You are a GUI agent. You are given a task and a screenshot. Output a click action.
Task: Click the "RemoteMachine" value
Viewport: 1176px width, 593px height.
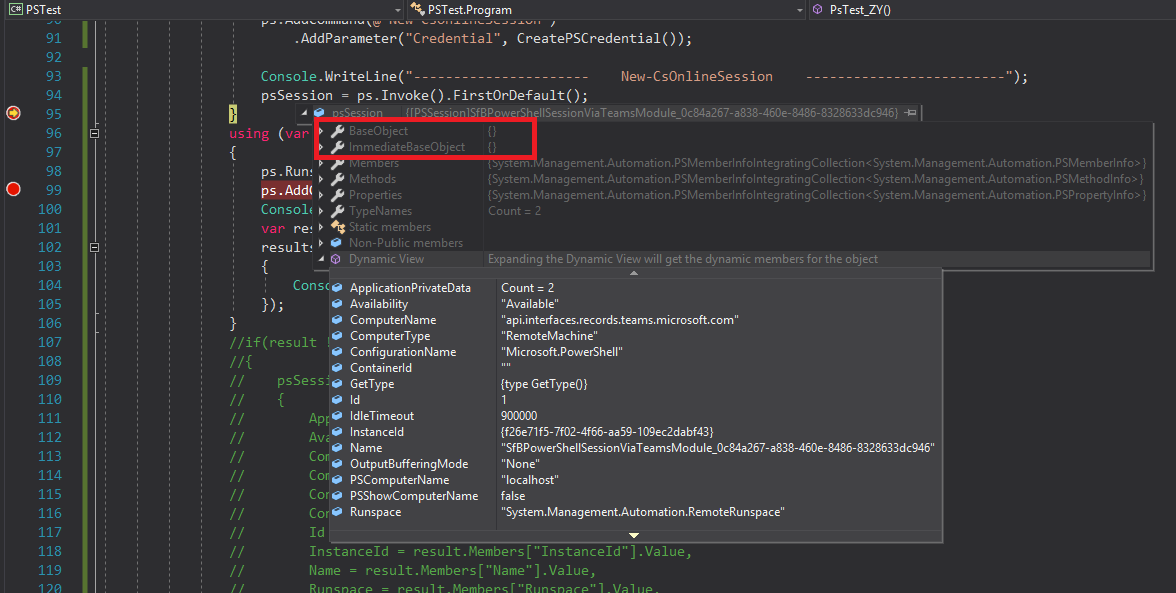point(549,336)
